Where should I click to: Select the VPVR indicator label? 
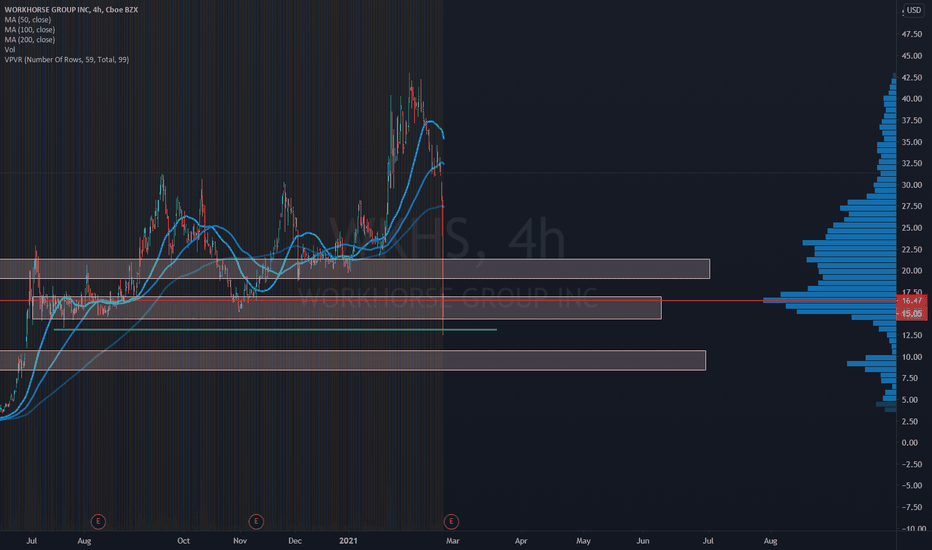coord(67,59)
